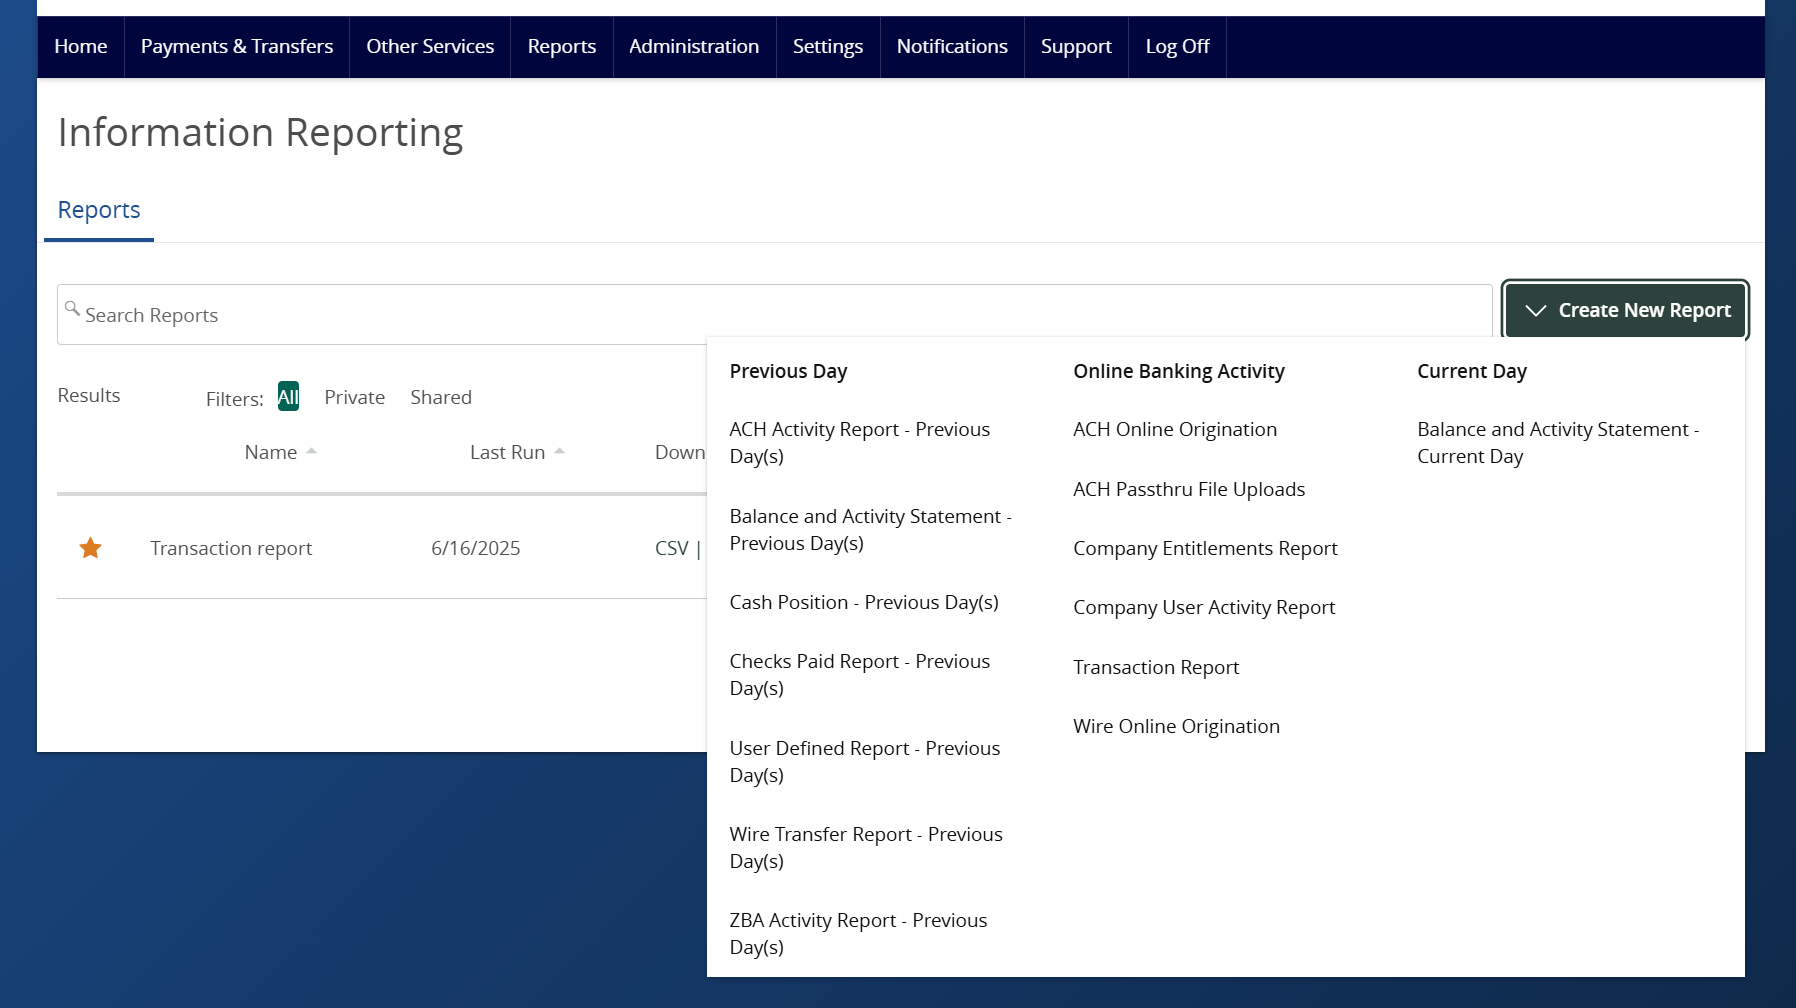Collapse the Create New Report dropdown
The image size is (1796, 1008).
pyautogui.click(x=1625, y=310)
